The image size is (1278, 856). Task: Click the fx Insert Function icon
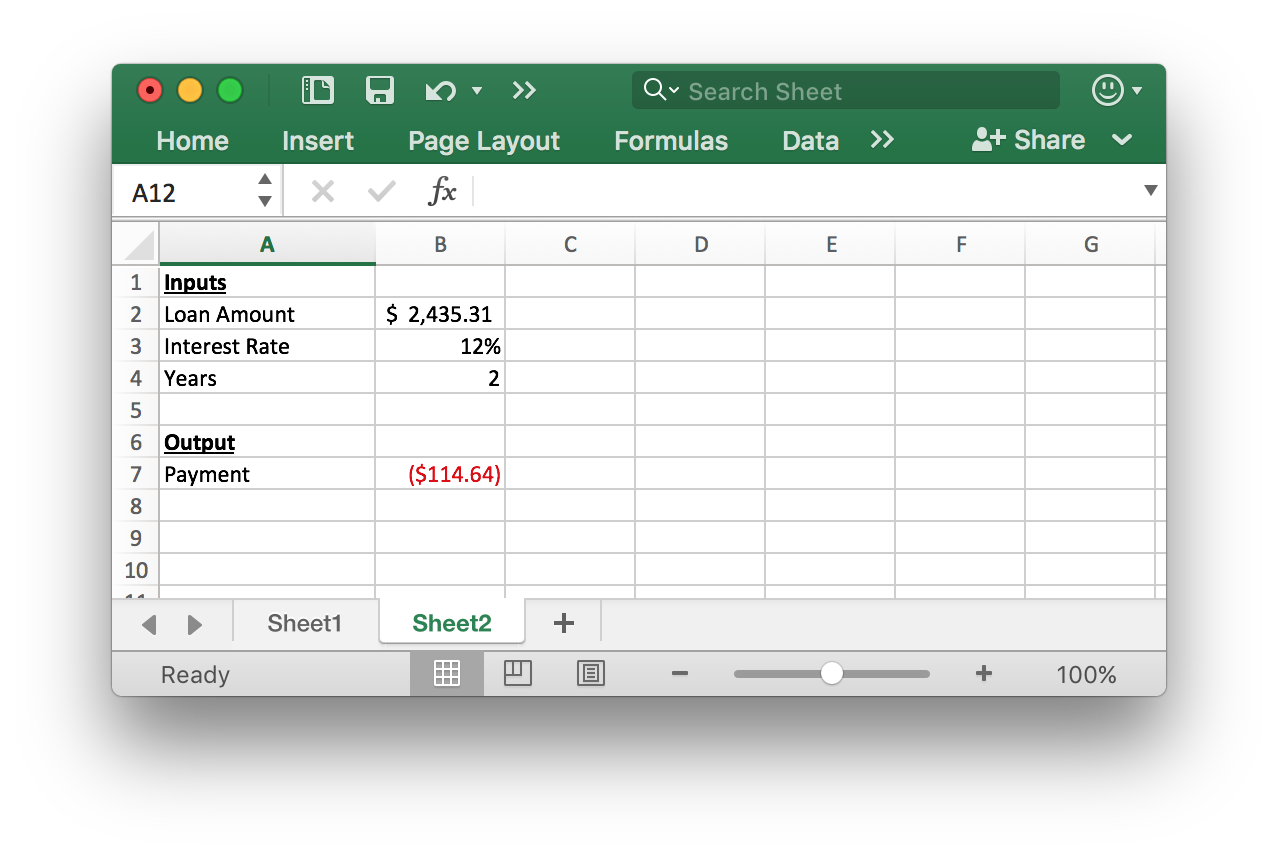(x=441, y=191)
